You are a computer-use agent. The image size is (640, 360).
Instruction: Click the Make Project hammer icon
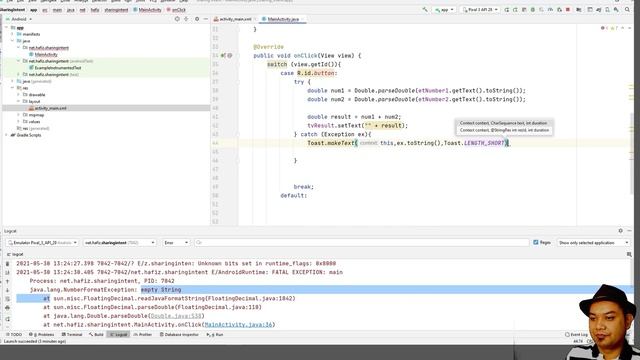[425, 9]
